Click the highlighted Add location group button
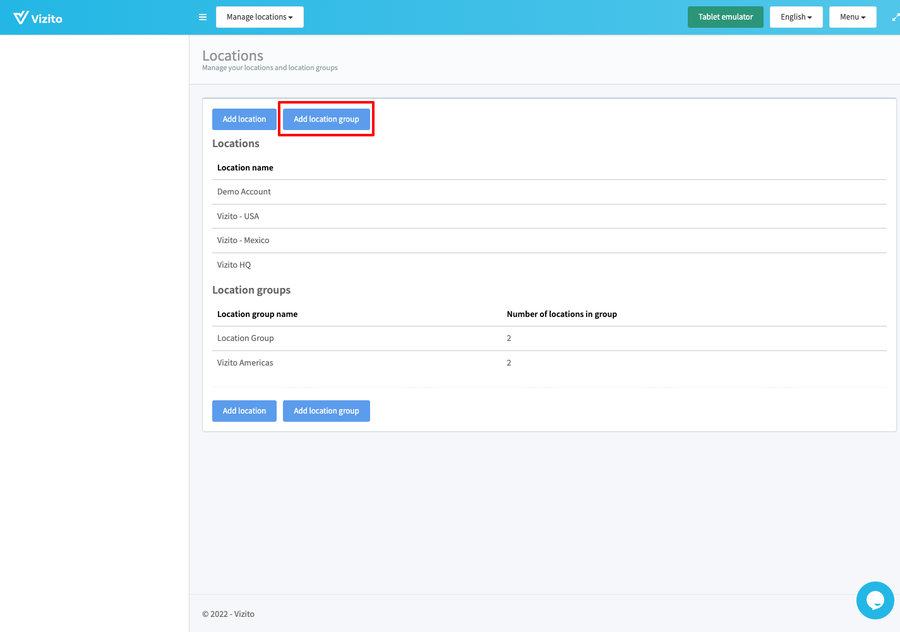 (x=326, y=118)
